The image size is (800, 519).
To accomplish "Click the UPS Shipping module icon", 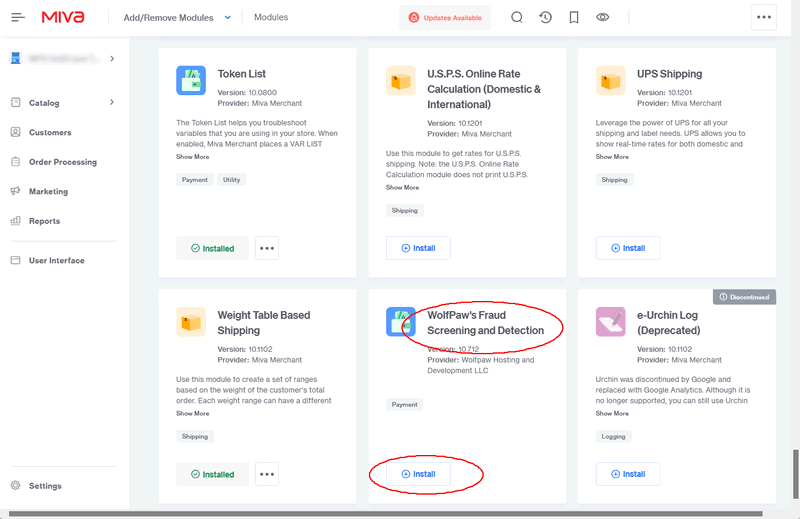I will (x=611, y=80).
